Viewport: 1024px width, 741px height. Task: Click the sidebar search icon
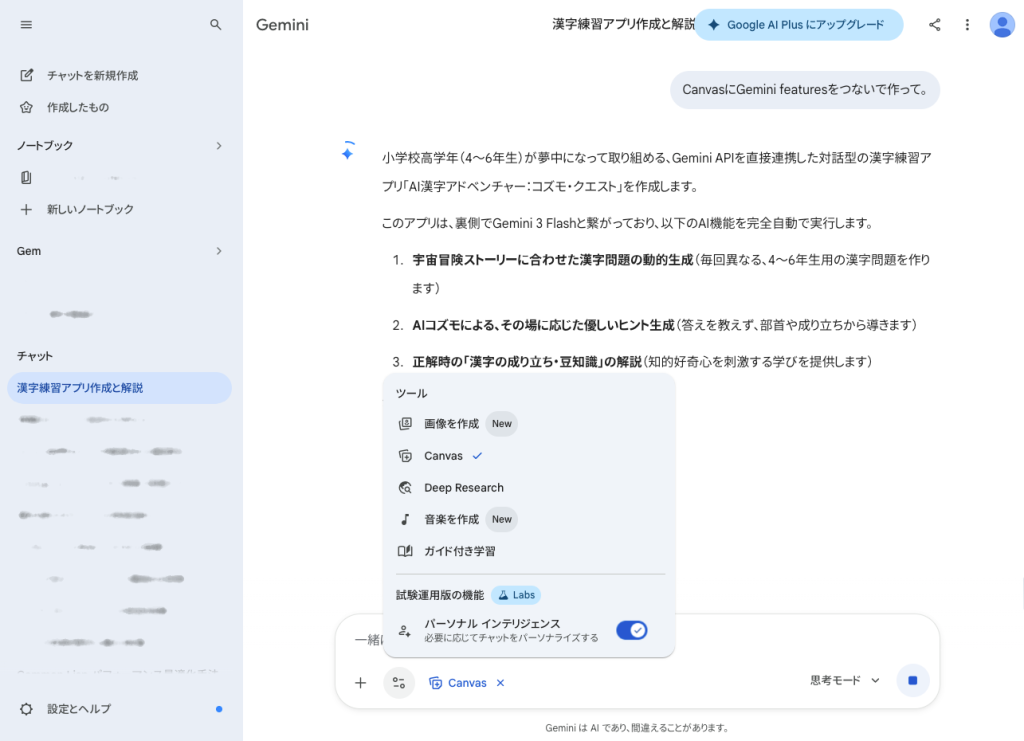click(x=216, y=25)
